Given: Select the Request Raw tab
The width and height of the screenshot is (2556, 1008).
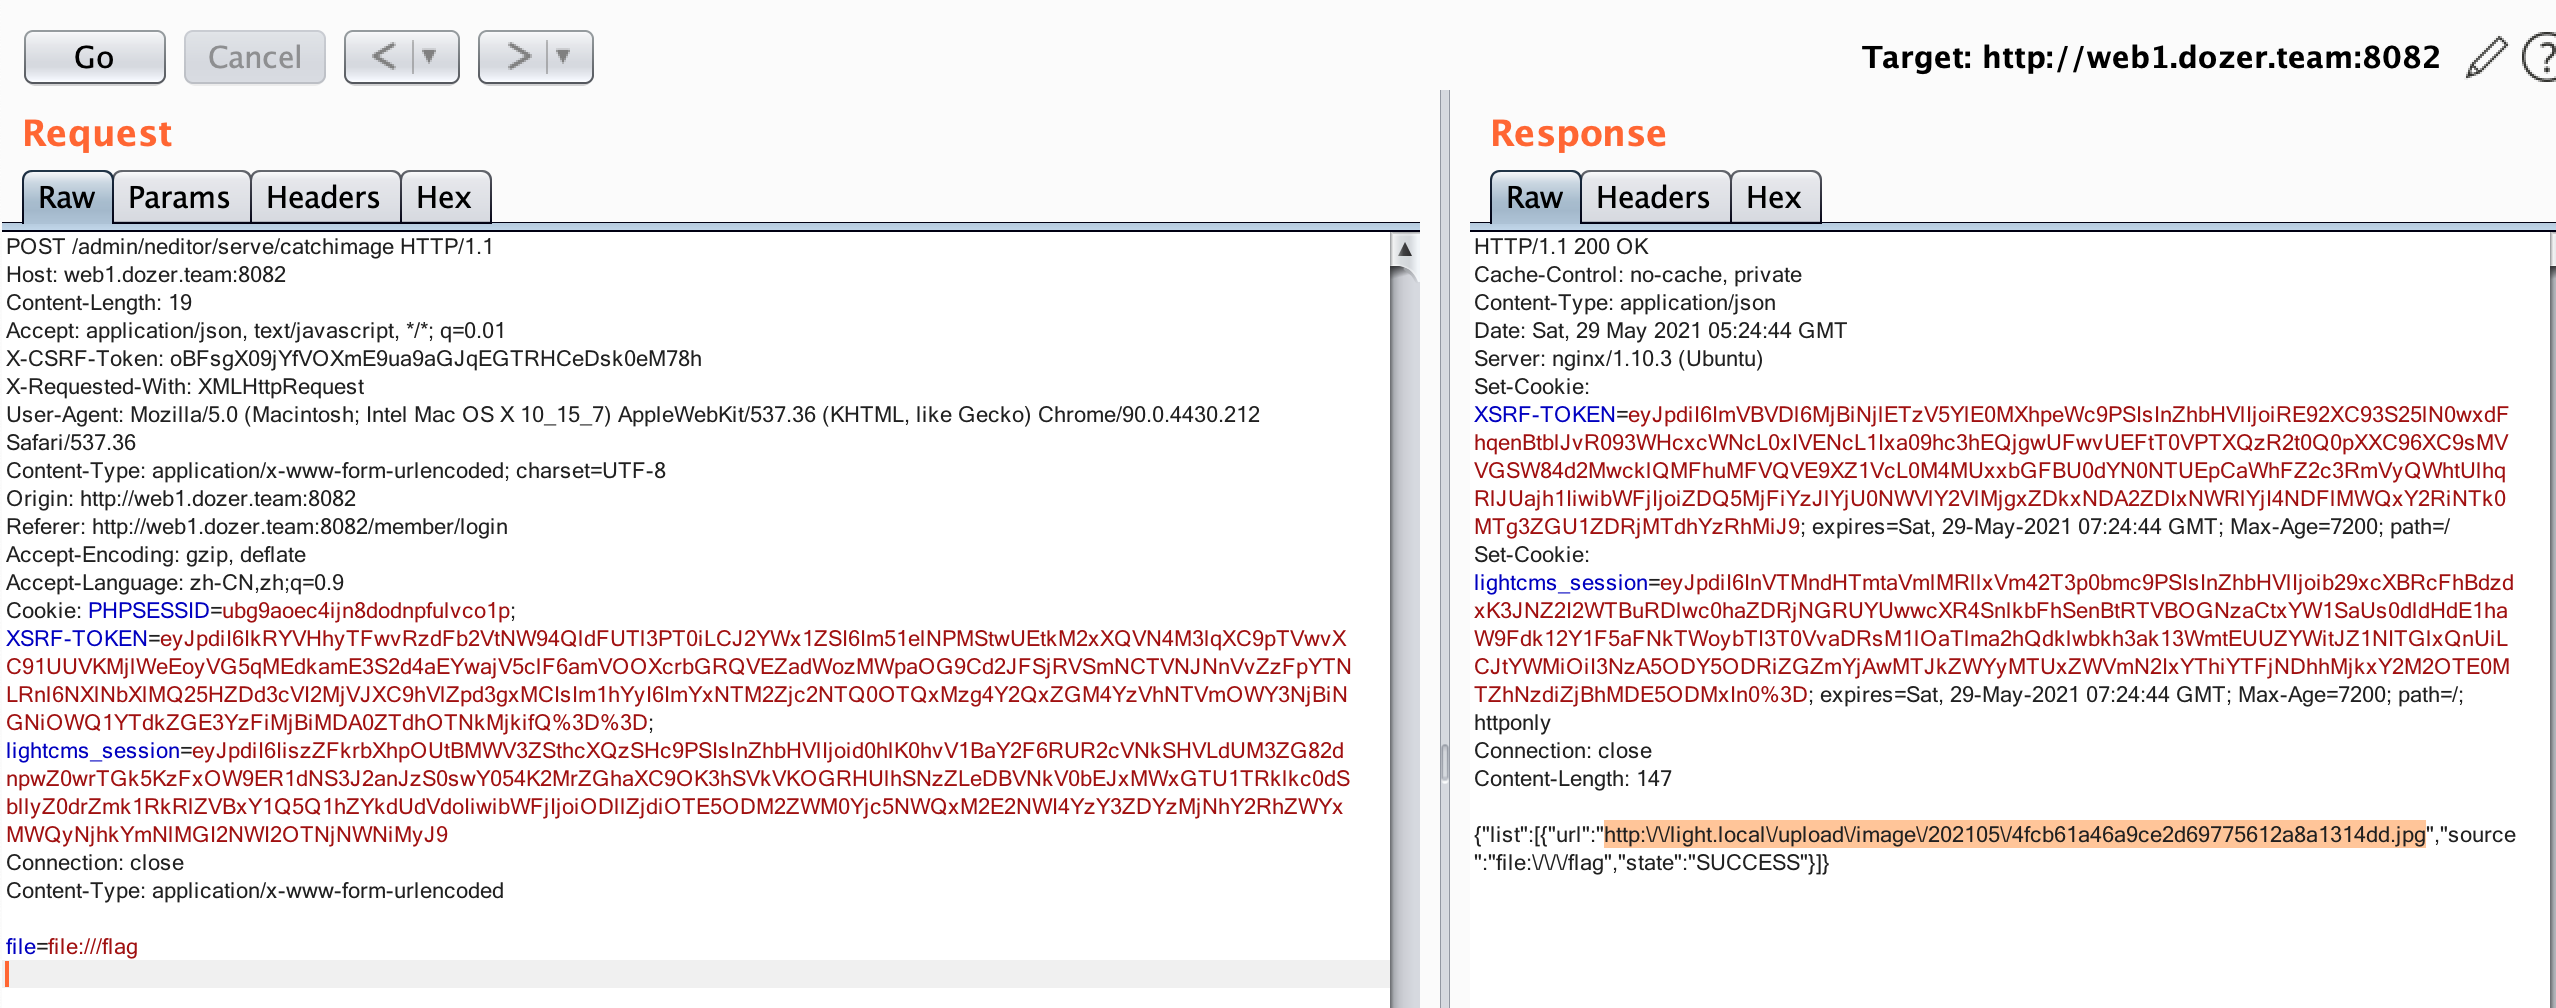Looking at the screenshot, I should click(x=67, y=197).
